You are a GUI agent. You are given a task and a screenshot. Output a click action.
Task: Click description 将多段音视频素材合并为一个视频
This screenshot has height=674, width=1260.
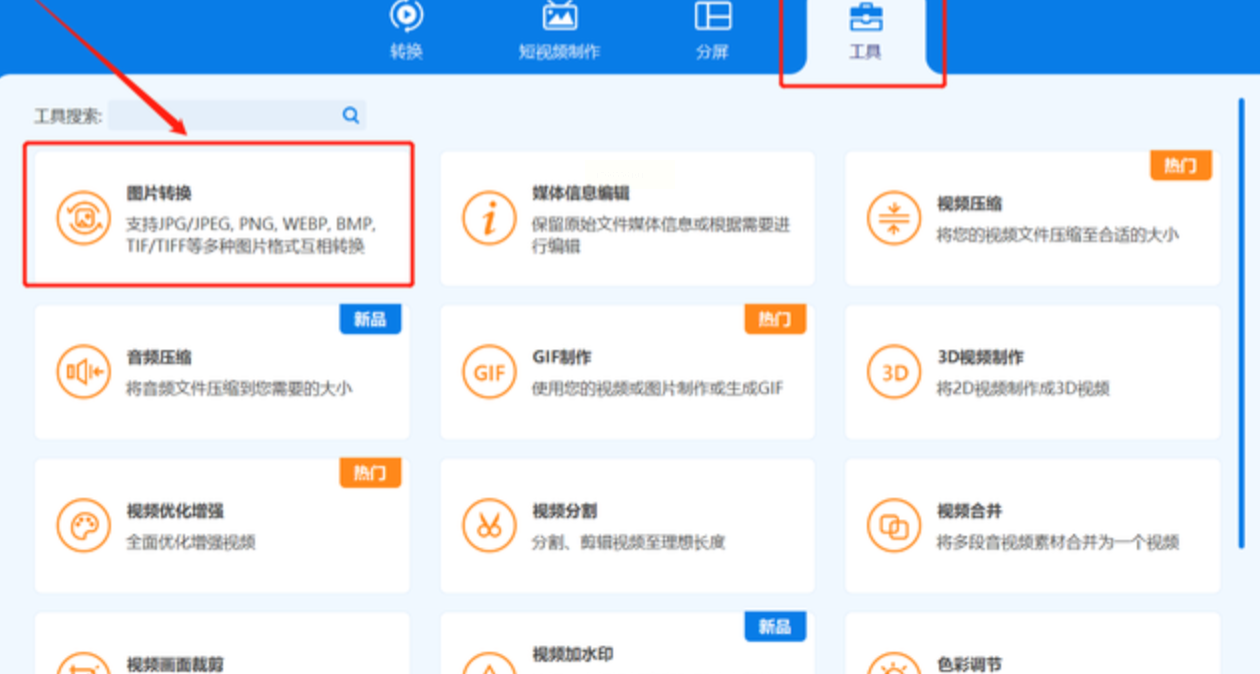[1058, 542]
